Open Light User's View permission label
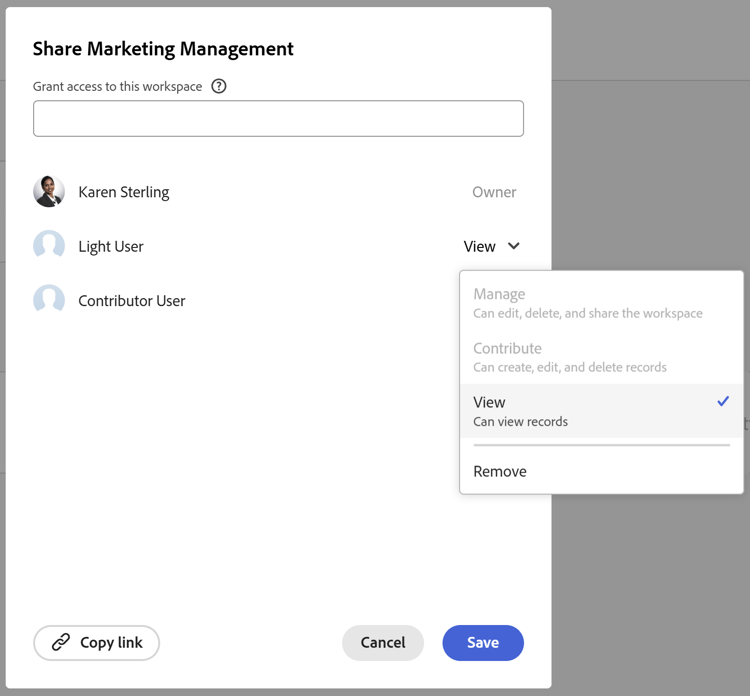Image resolution: width=750 pixels, height=696 pixels. pyautogui.click(x=480, y=246)
